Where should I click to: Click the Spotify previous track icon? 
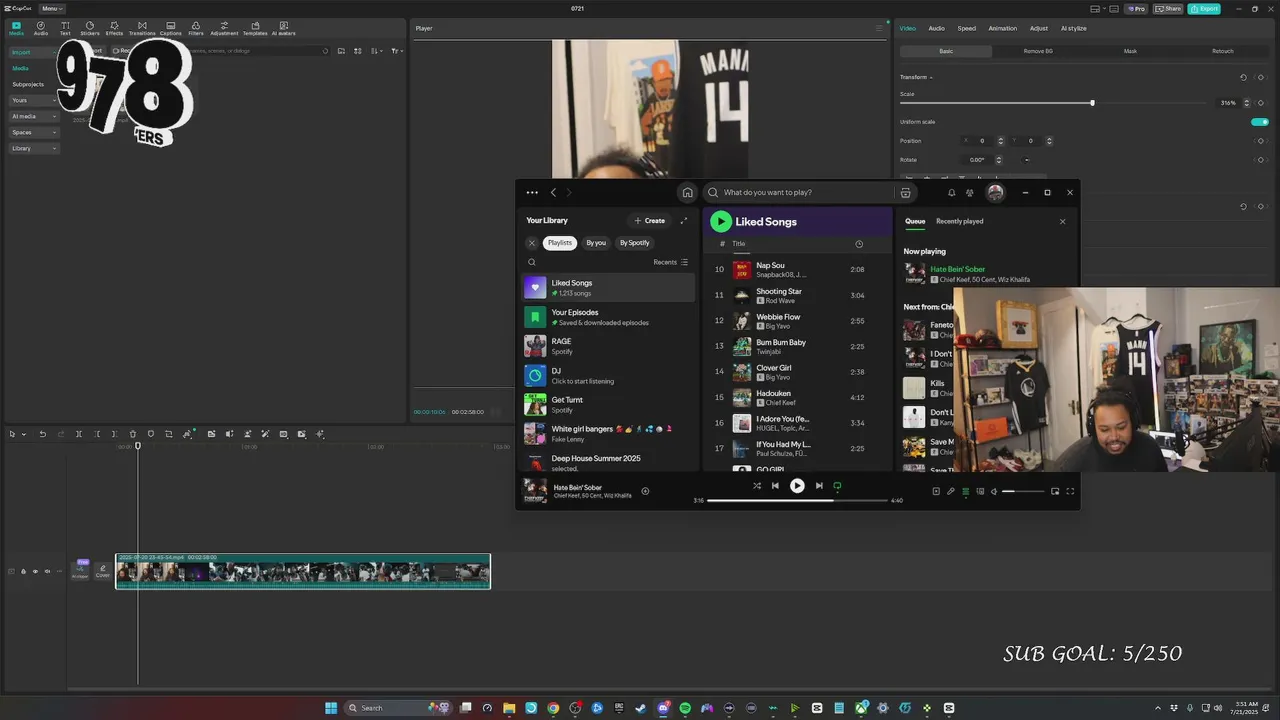tap(775, 486)
